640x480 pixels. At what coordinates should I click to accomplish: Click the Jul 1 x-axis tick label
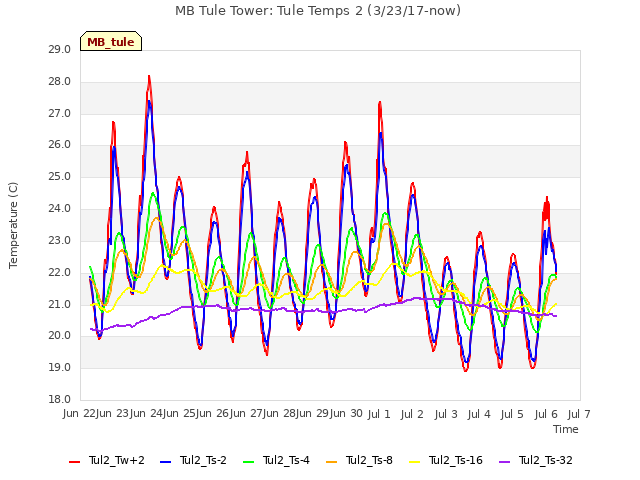(379, 414)
